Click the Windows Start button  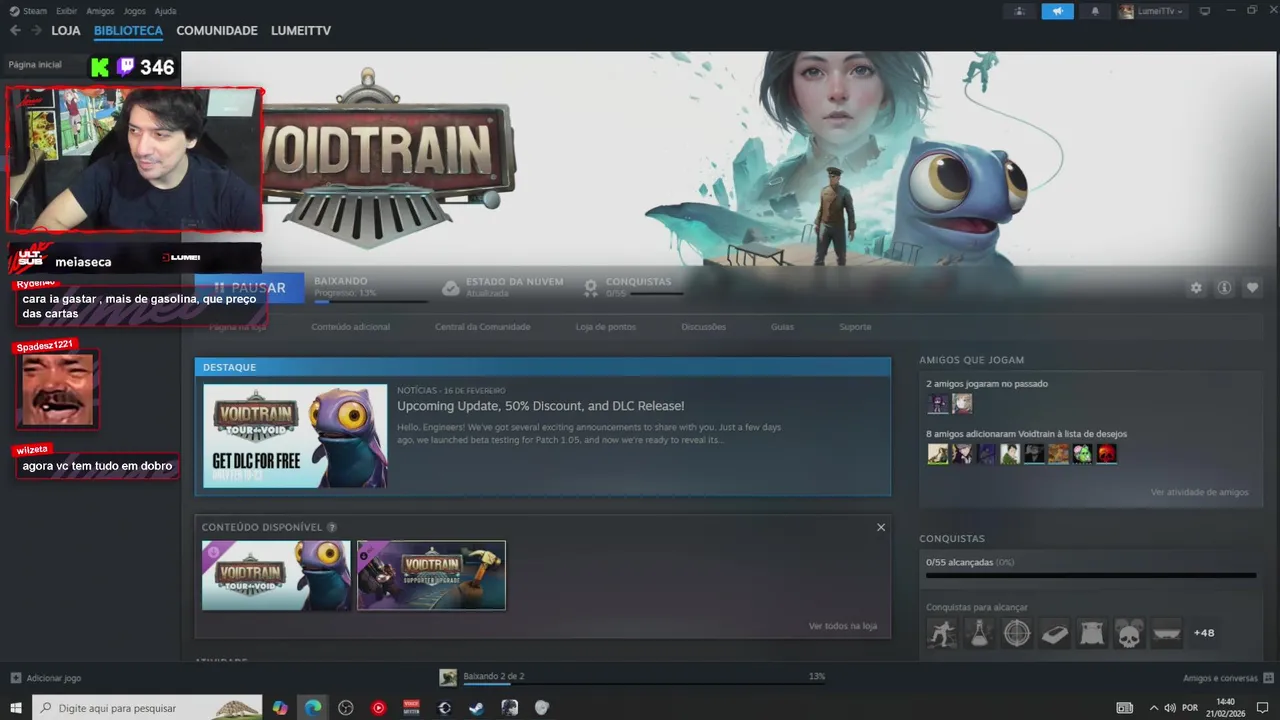[16, 708]
